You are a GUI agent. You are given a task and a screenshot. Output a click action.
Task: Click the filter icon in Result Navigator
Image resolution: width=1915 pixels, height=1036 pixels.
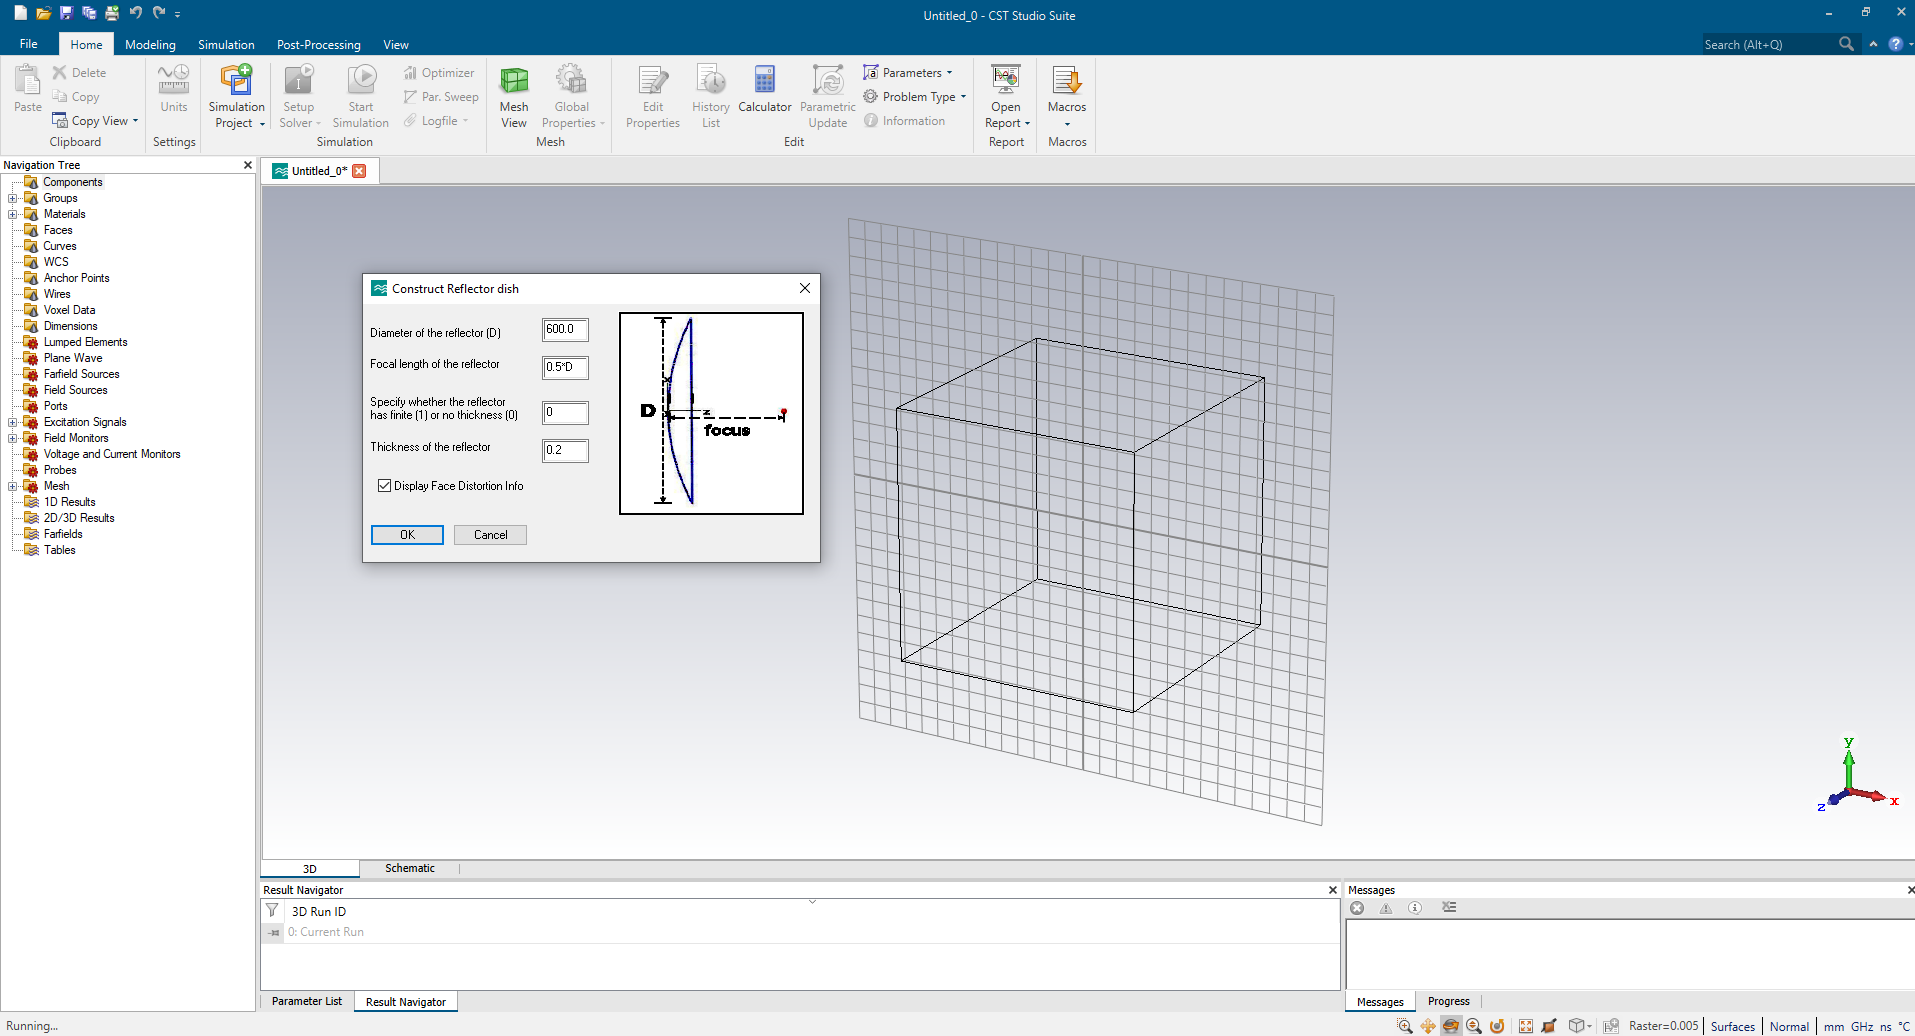pos(272,911)
